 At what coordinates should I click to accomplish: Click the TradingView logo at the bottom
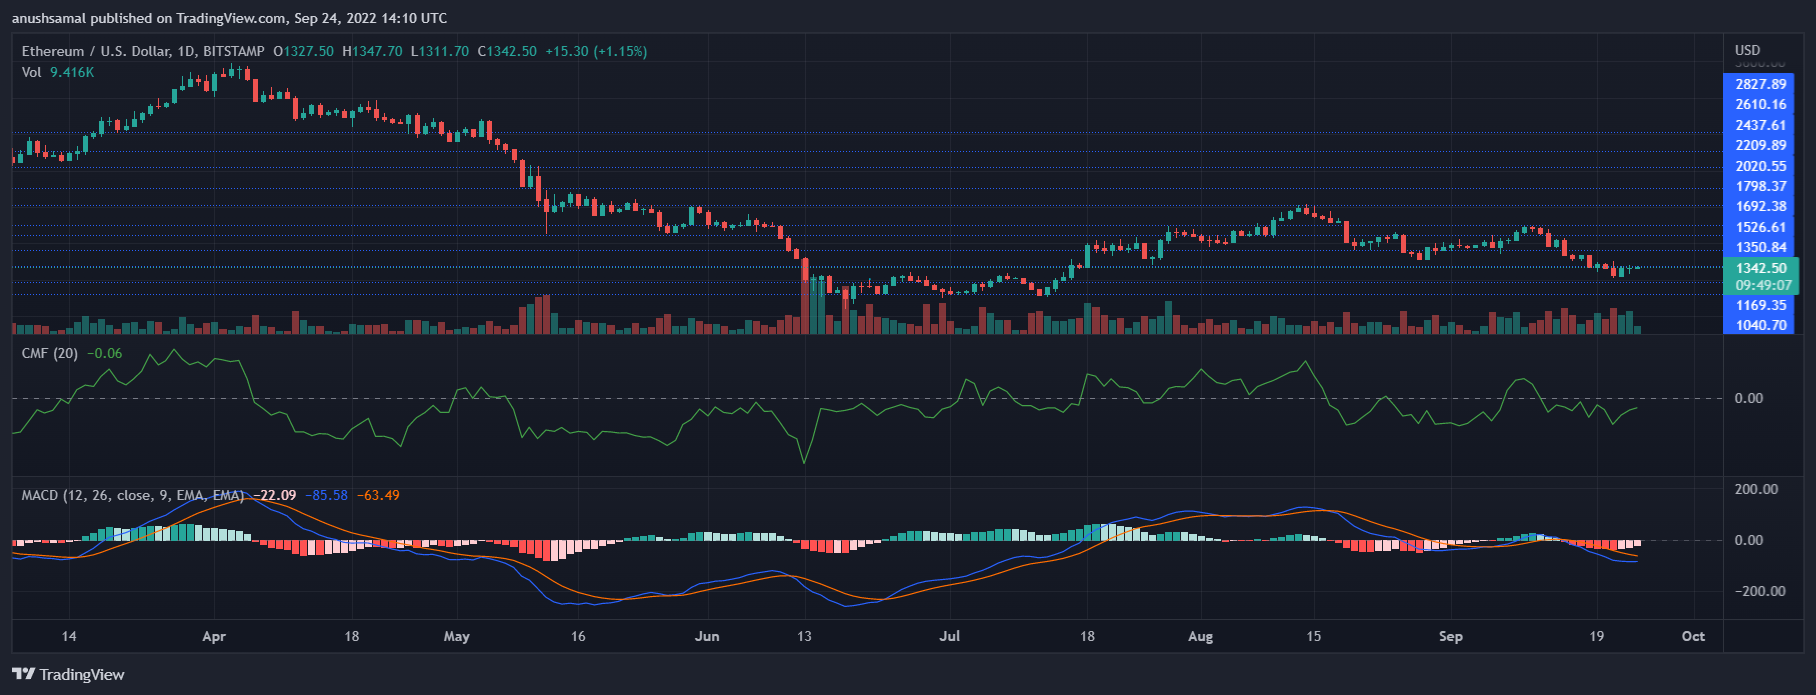68,675
